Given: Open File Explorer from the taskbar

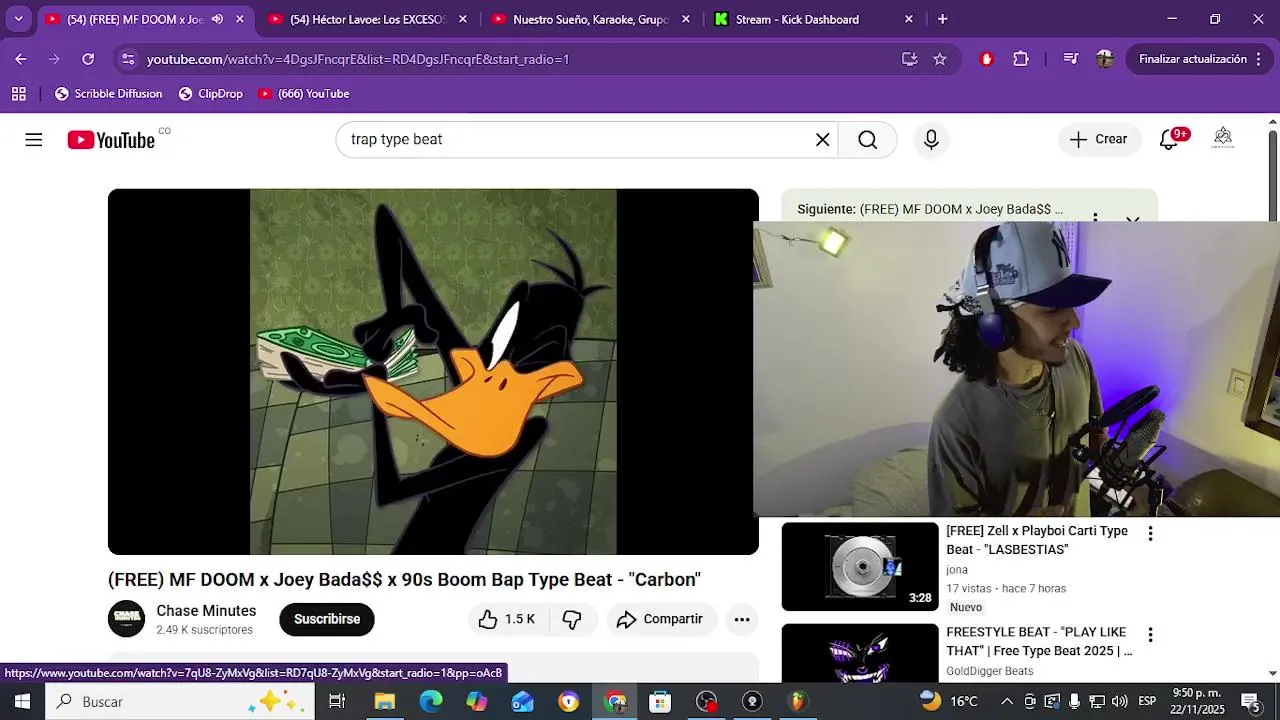Looking at the screenshot, I should (x=385, y=701).
